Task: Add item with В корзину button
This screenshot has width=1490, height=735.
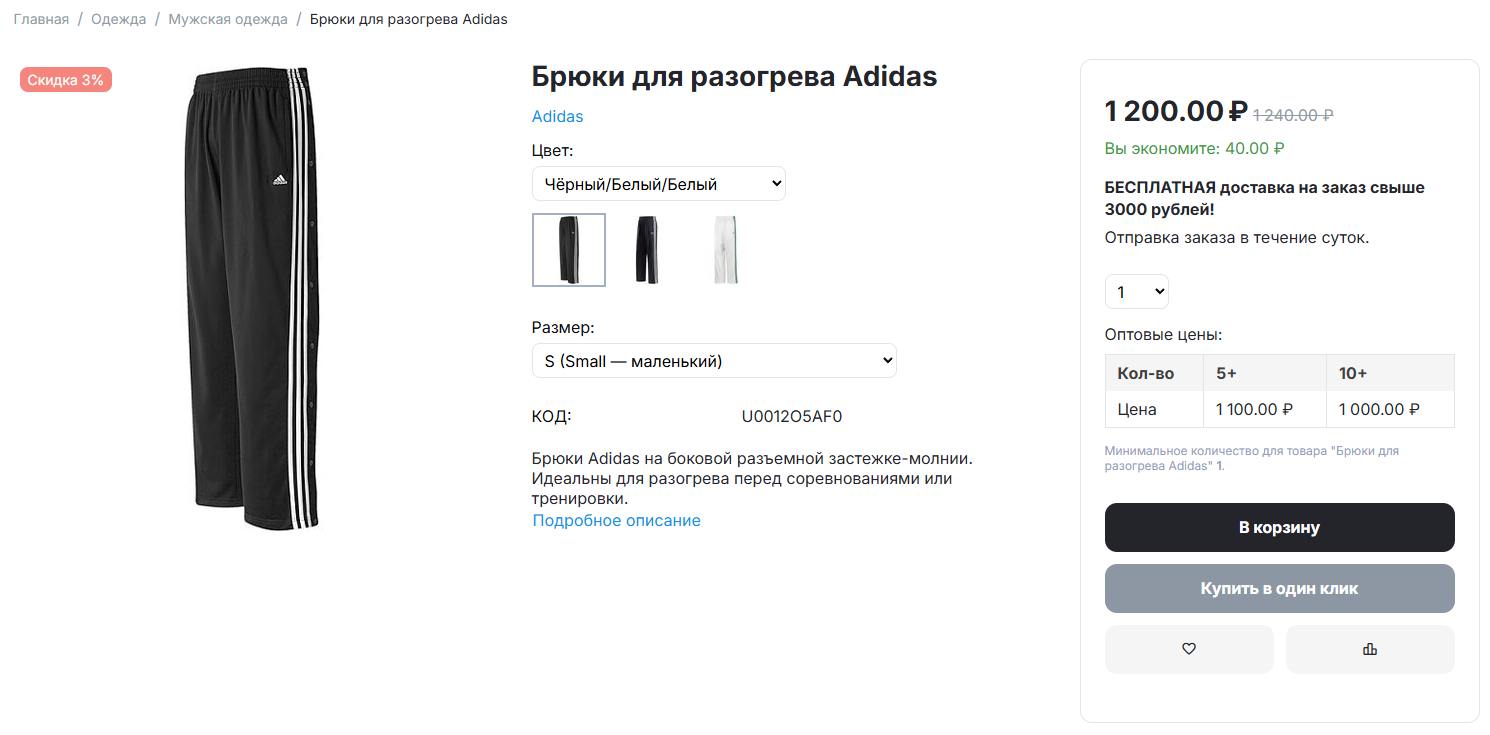Action: click(1280, 527)
